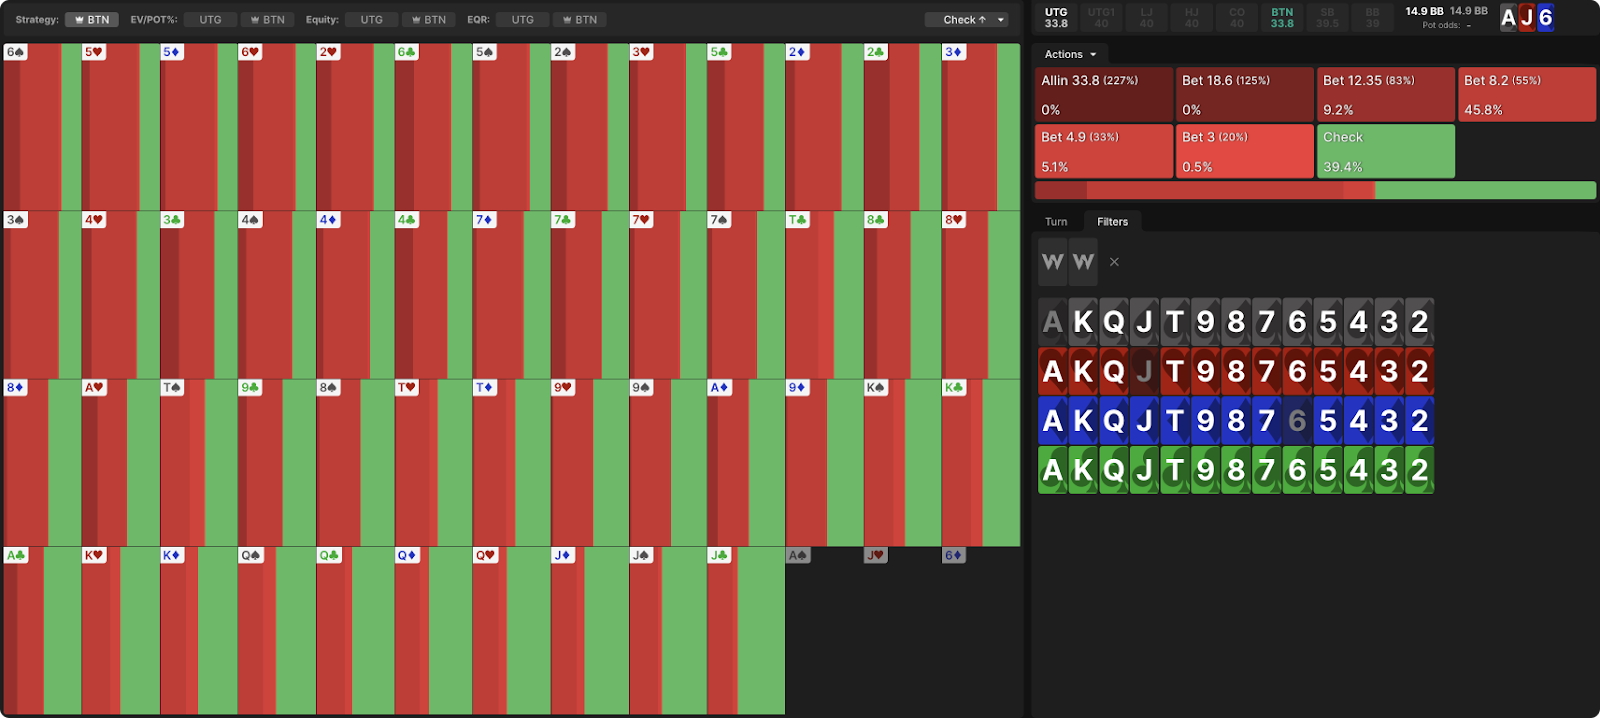Clear the filter cards with X icon
The image size is (1600, 718).
click(1114, 262)
